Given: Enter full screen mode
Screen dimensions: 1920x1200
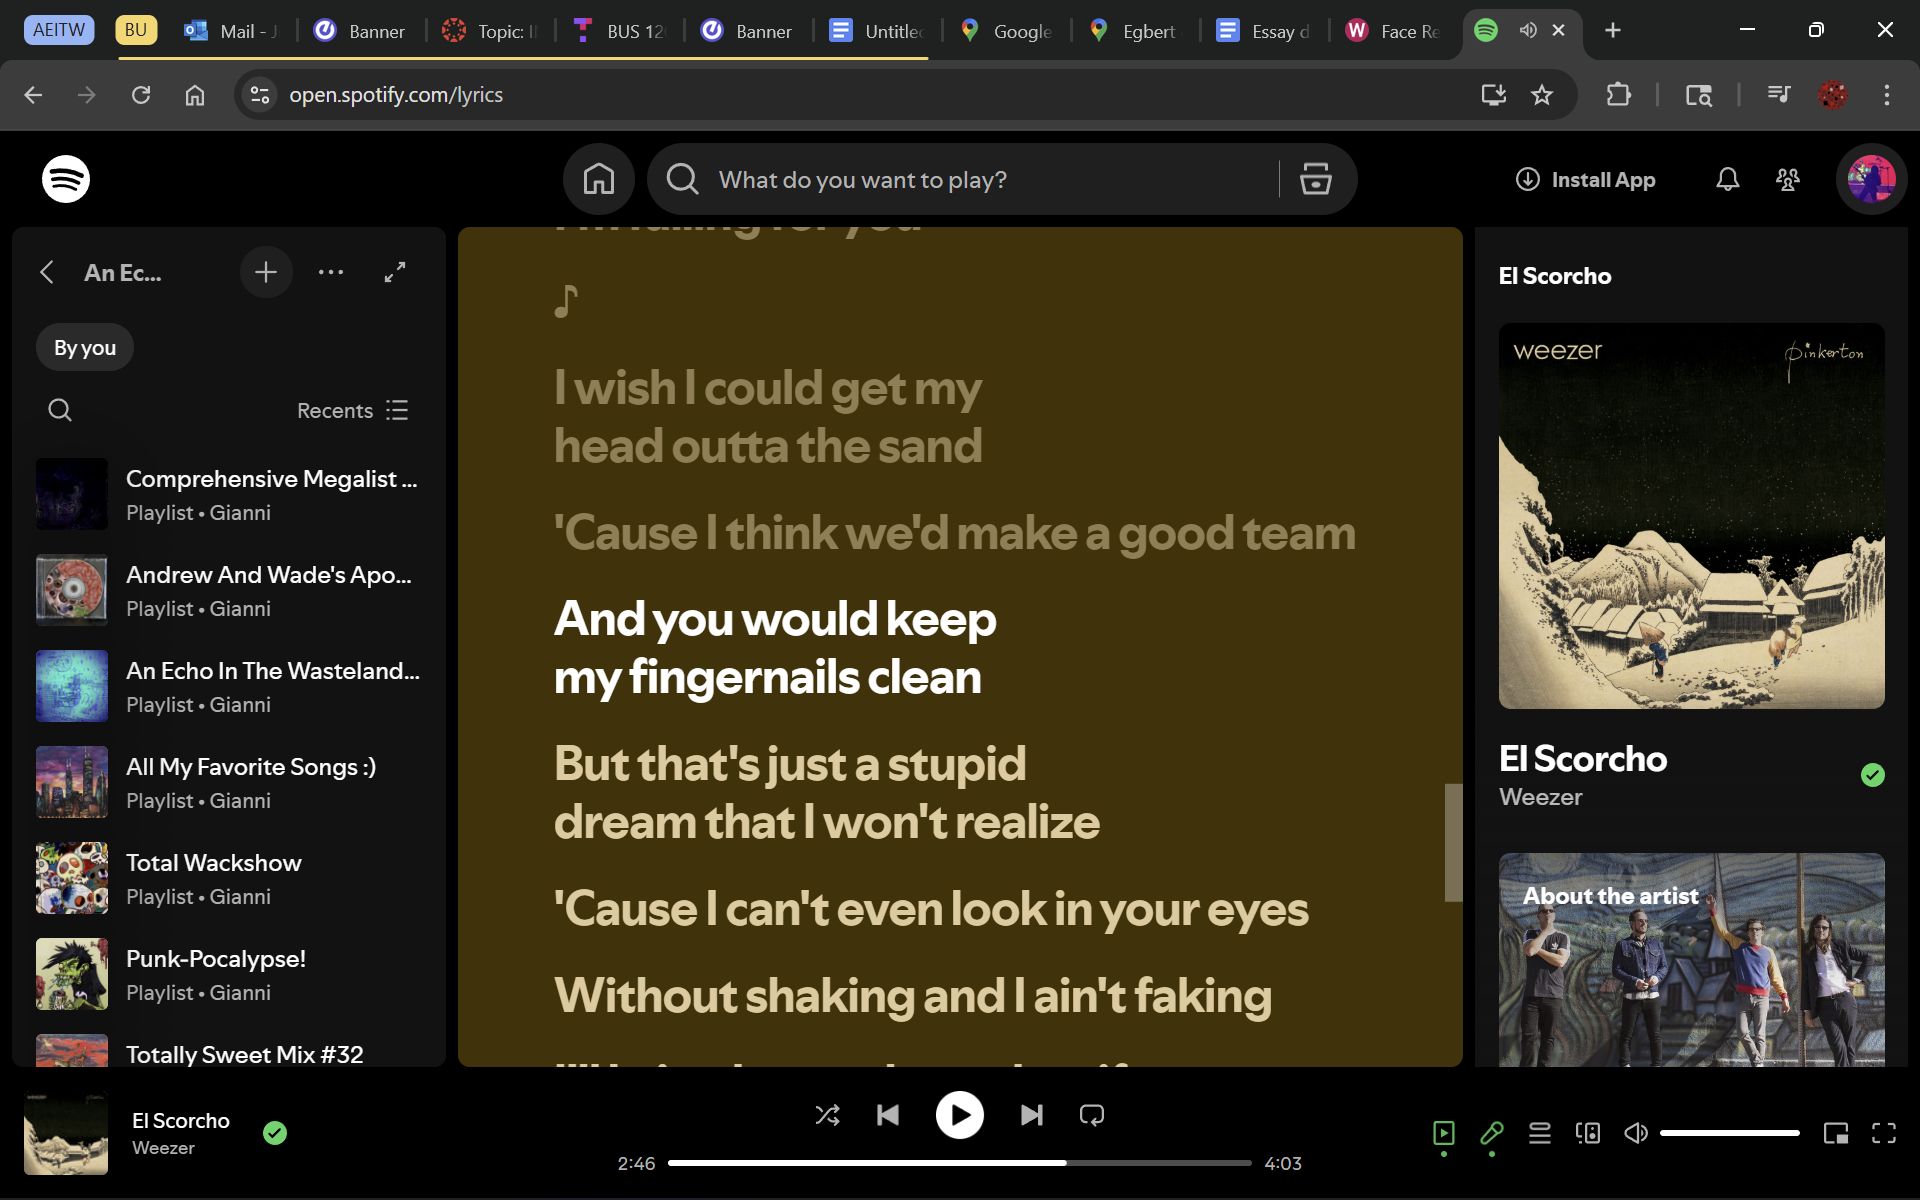Looking at the screenshot, I should [x=1884, y=1133].
